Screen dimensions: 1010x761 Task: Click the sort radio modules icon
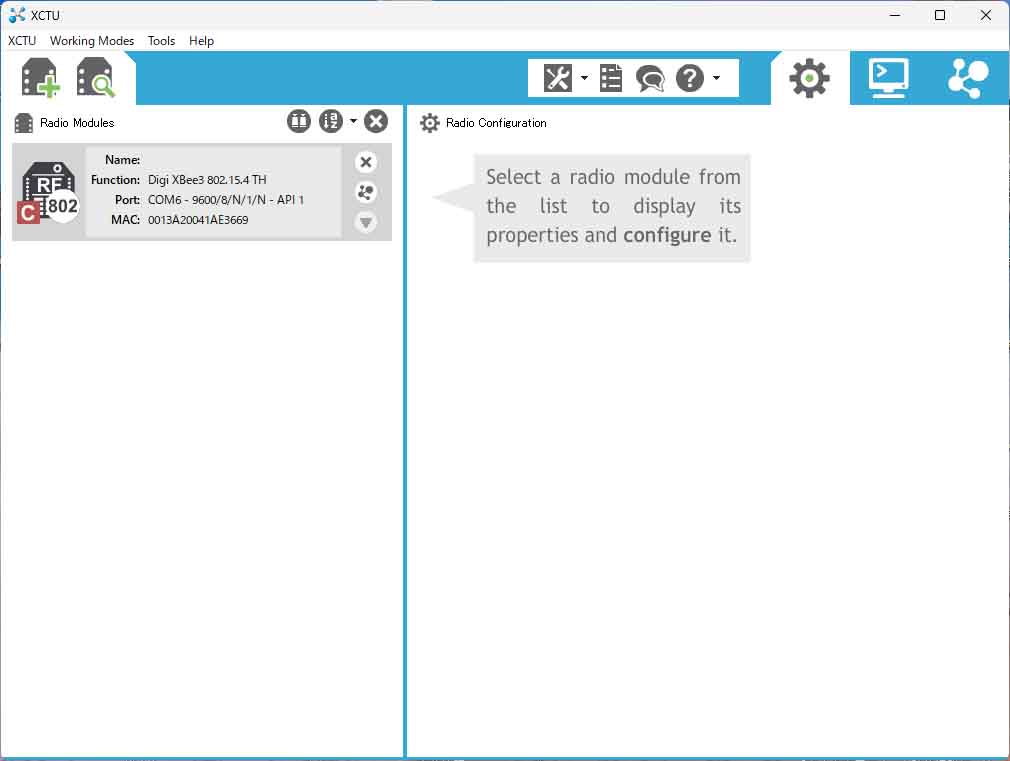tap(331, 121)
